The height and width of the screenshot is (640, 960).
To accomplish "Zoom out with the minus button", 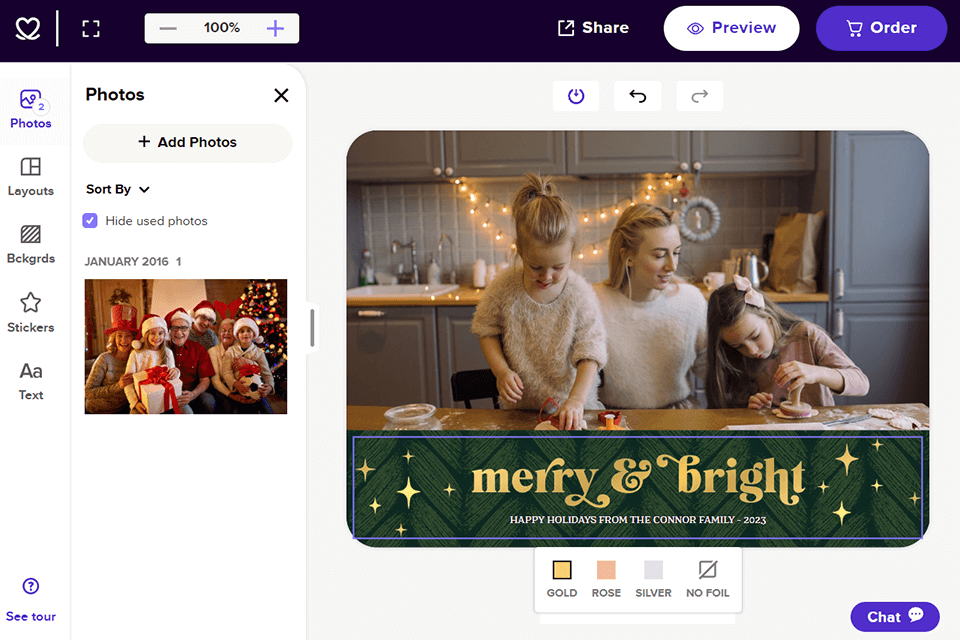I will (x=168, y=28).
